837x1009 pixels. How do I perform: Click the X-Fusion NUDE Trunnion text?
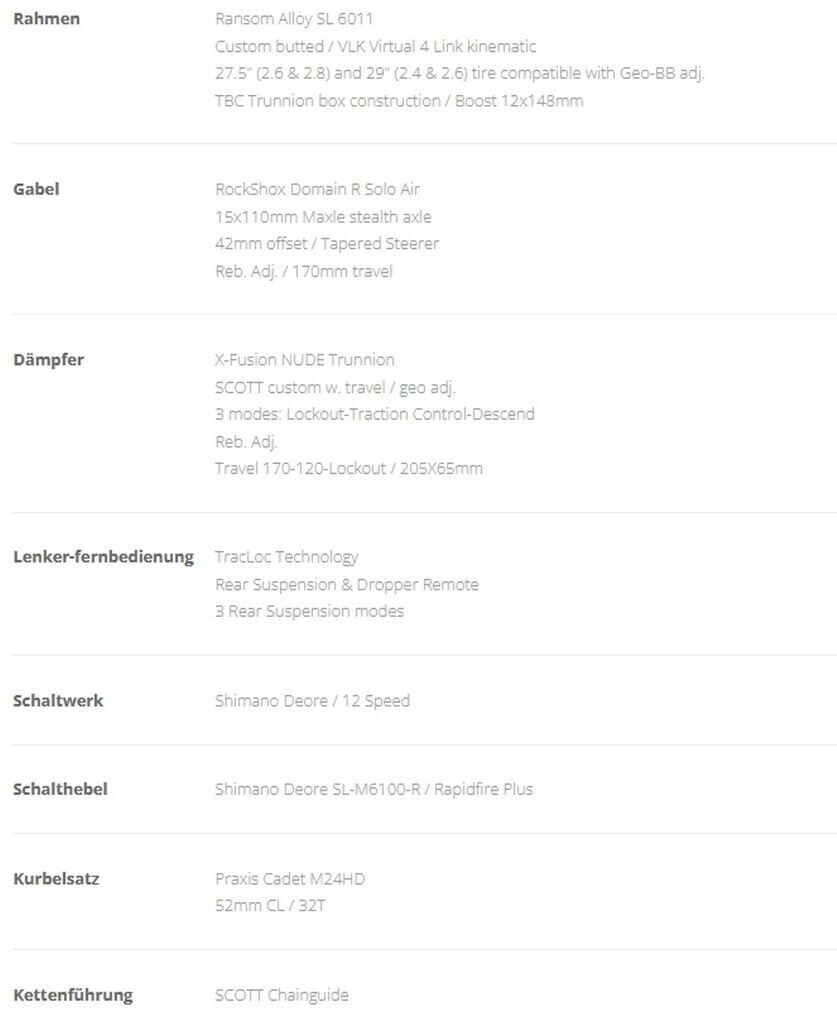304,360
